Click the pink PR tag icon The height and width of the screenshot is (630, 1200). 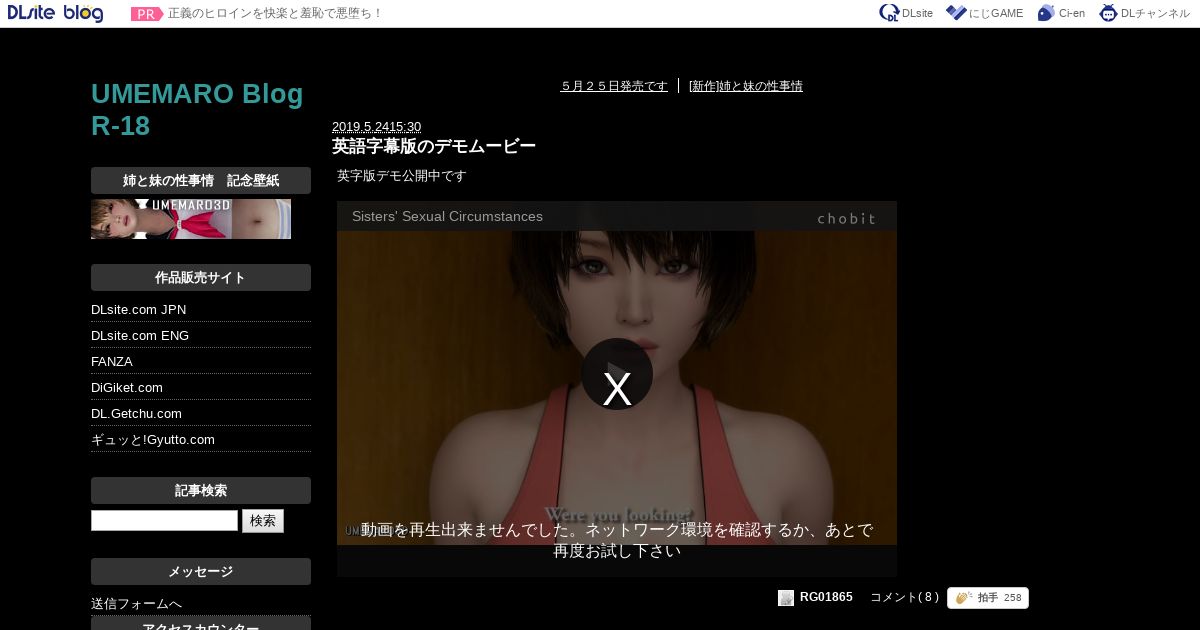pos(147,14)
